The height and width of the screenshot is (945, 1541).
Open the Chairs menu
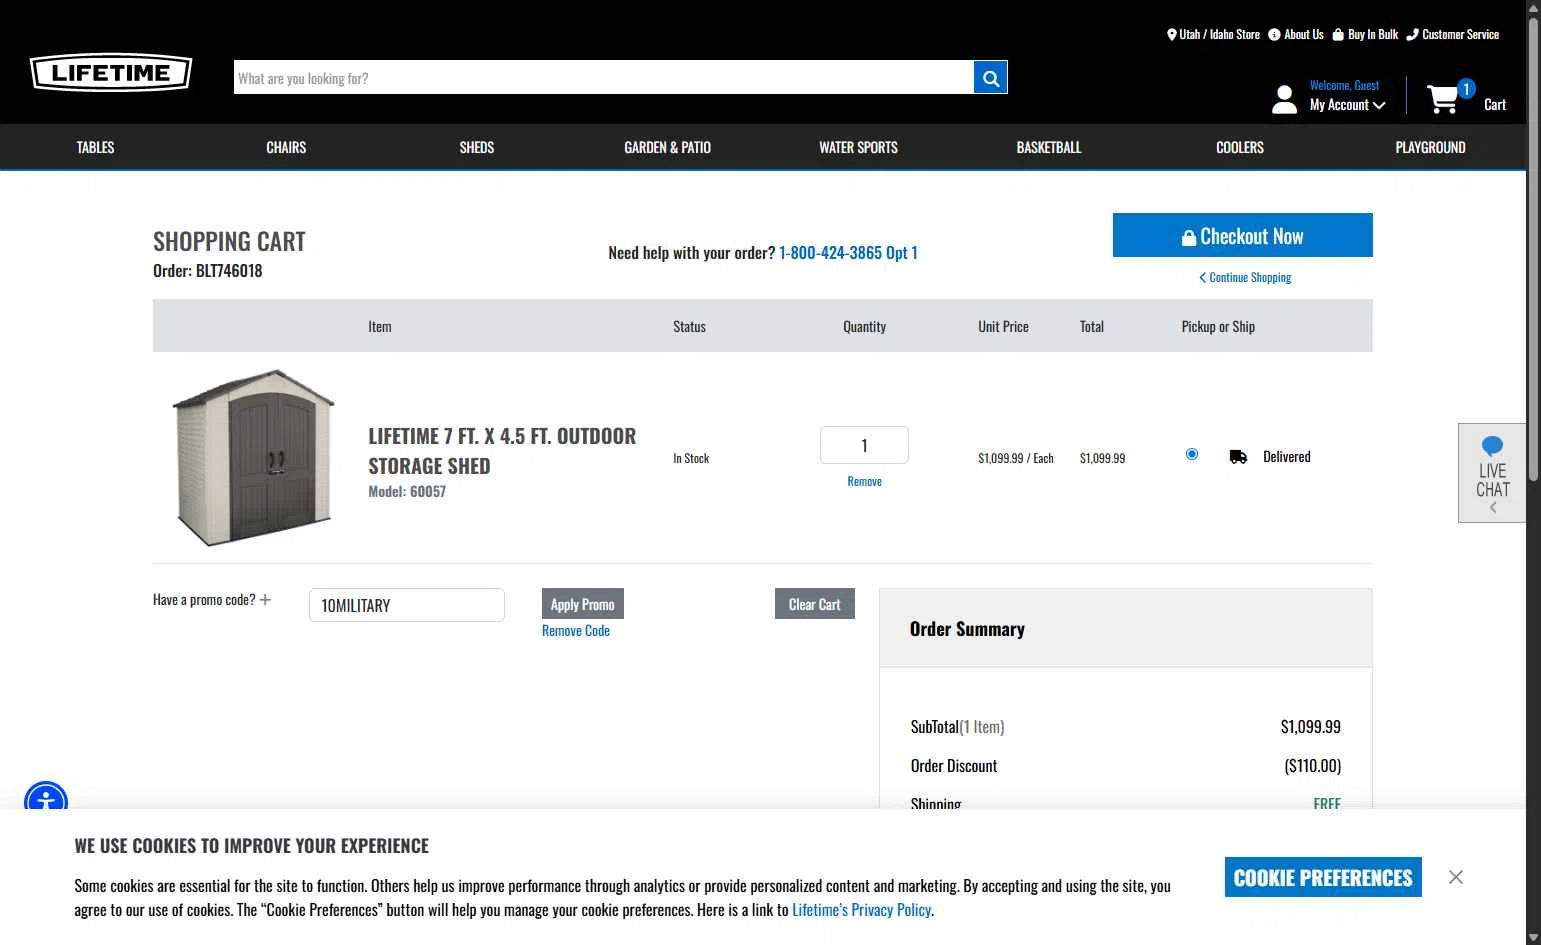(x=286, y=147)
